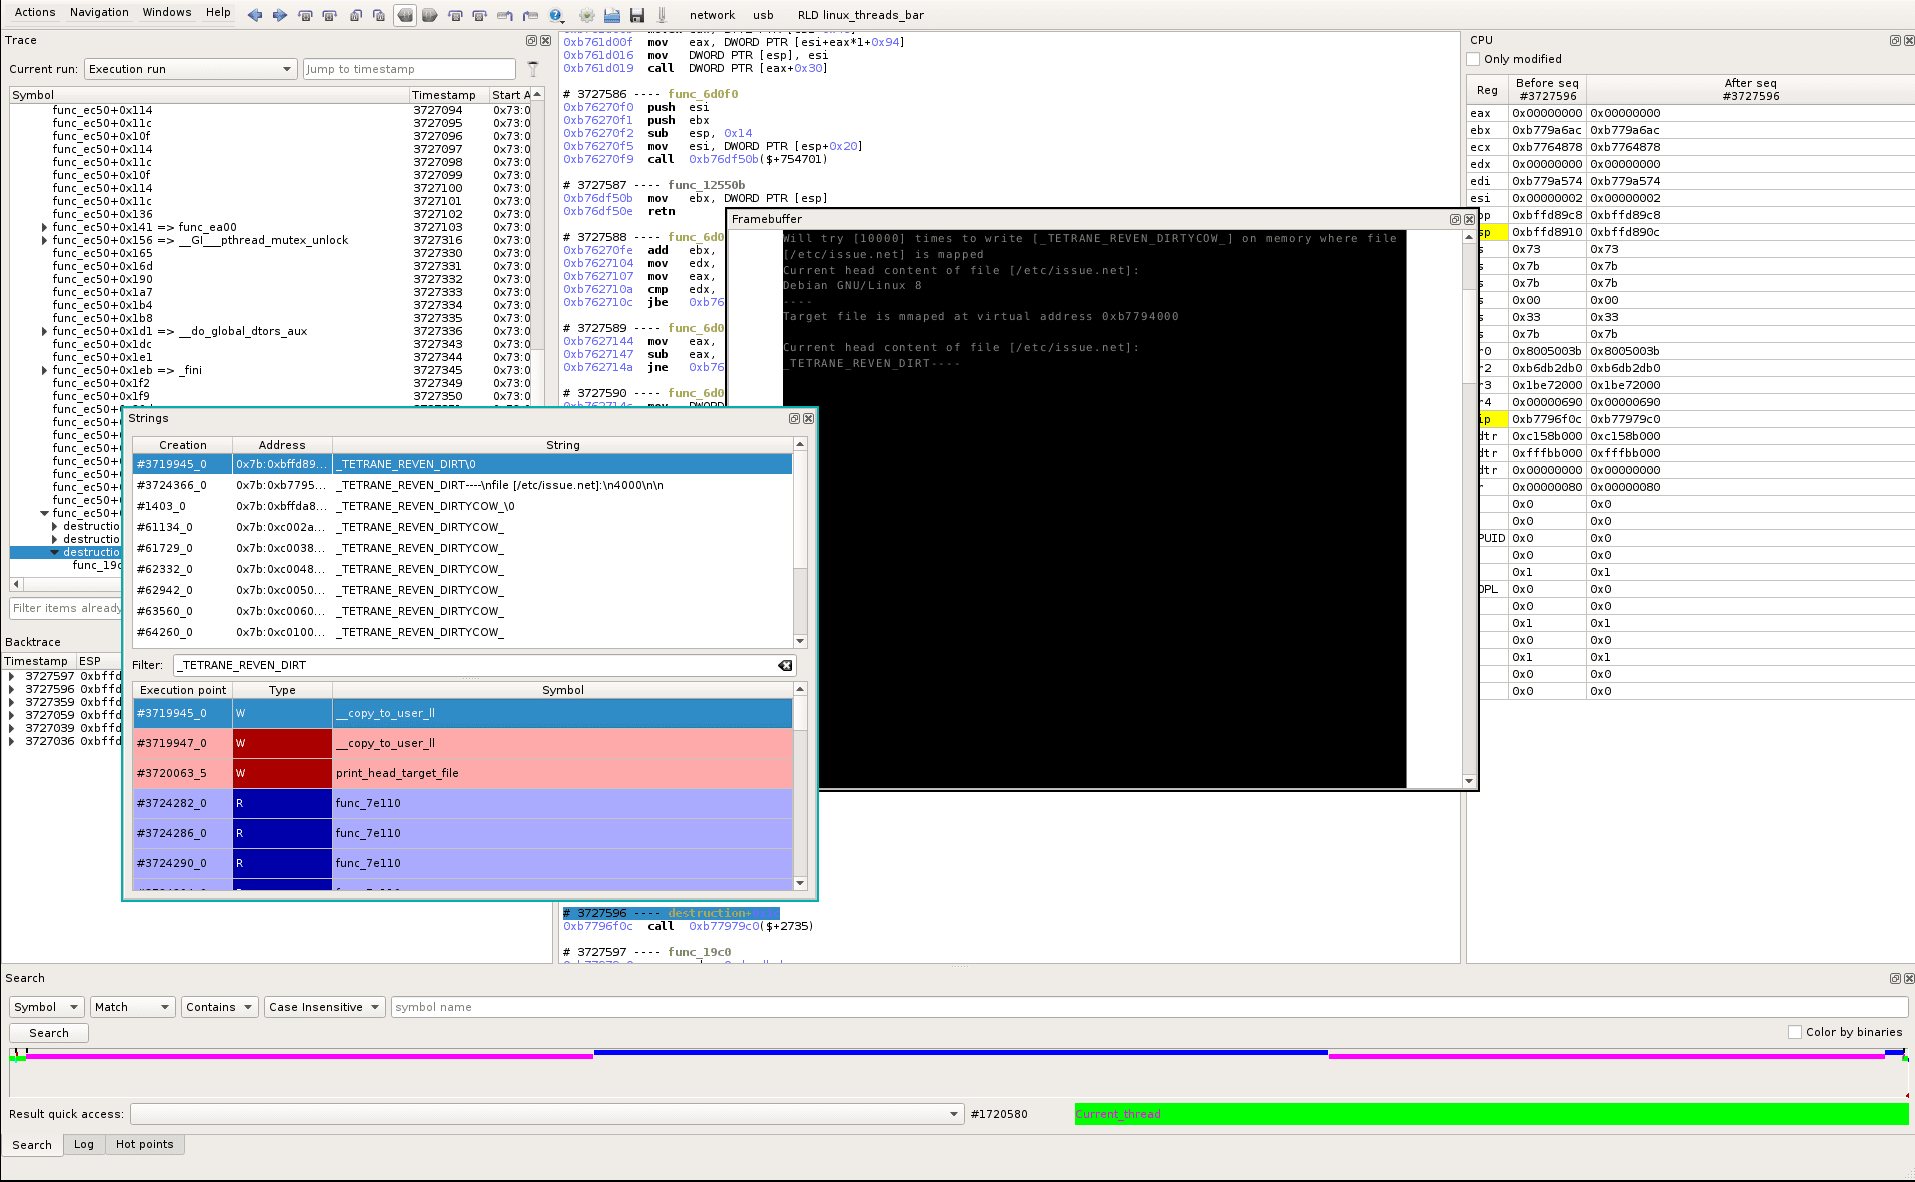Click the forward navigation arrow in the toolbar
The height and width of the screenshot is (1182, 1915).
[280, 15]
